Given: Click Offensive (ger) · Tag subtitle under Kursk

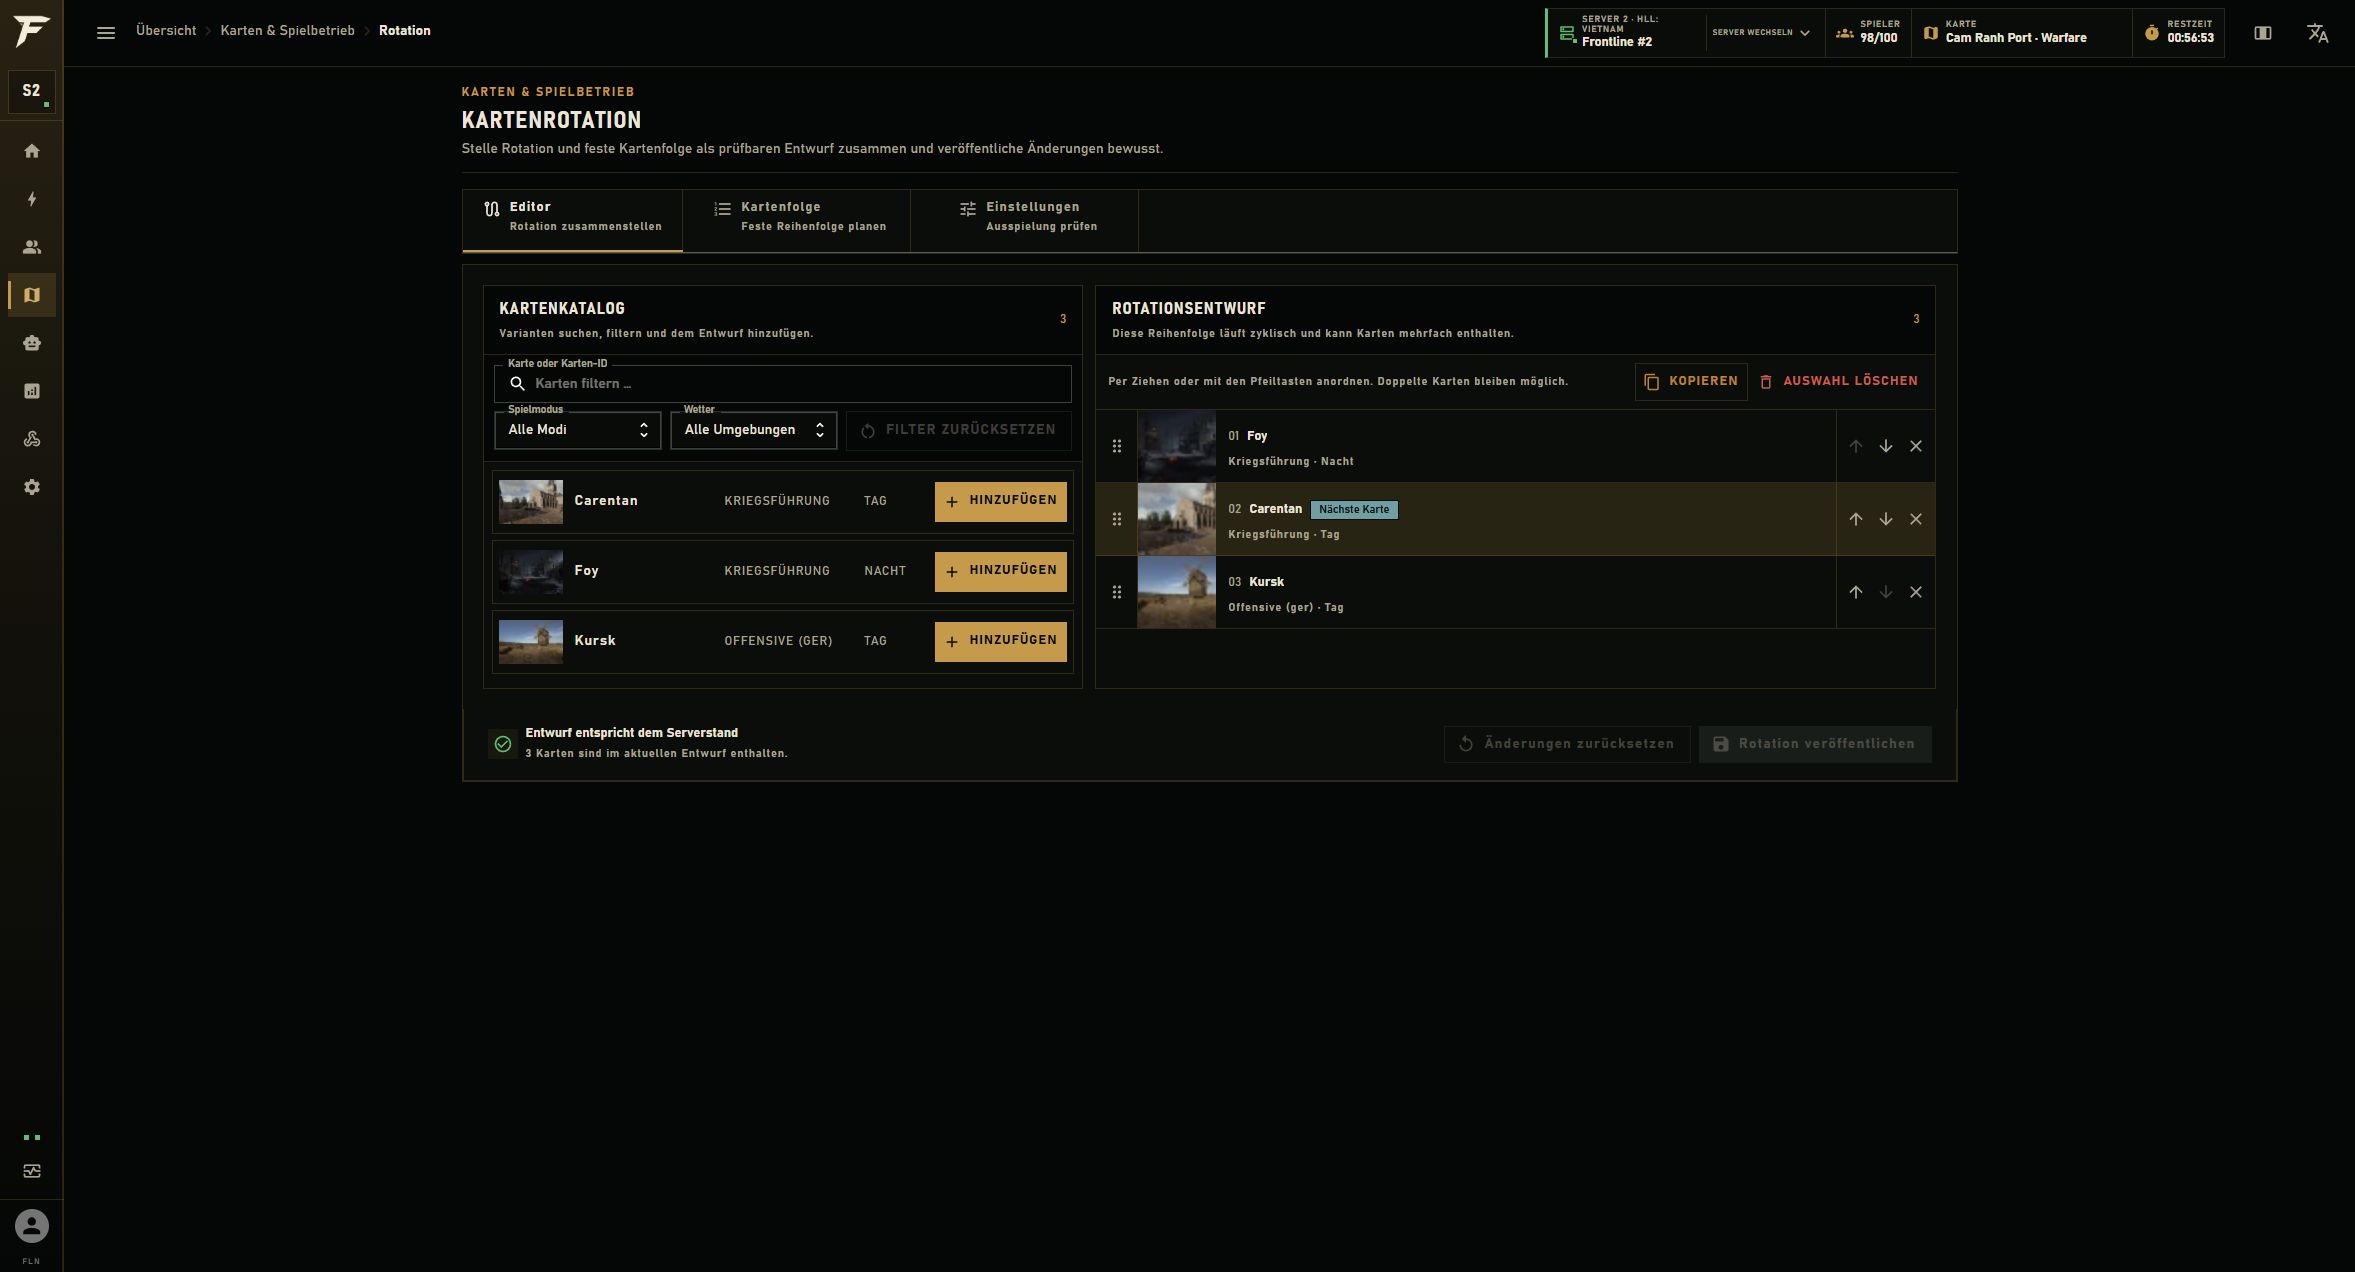Looking at the screenshot, I should [1285, 608].
